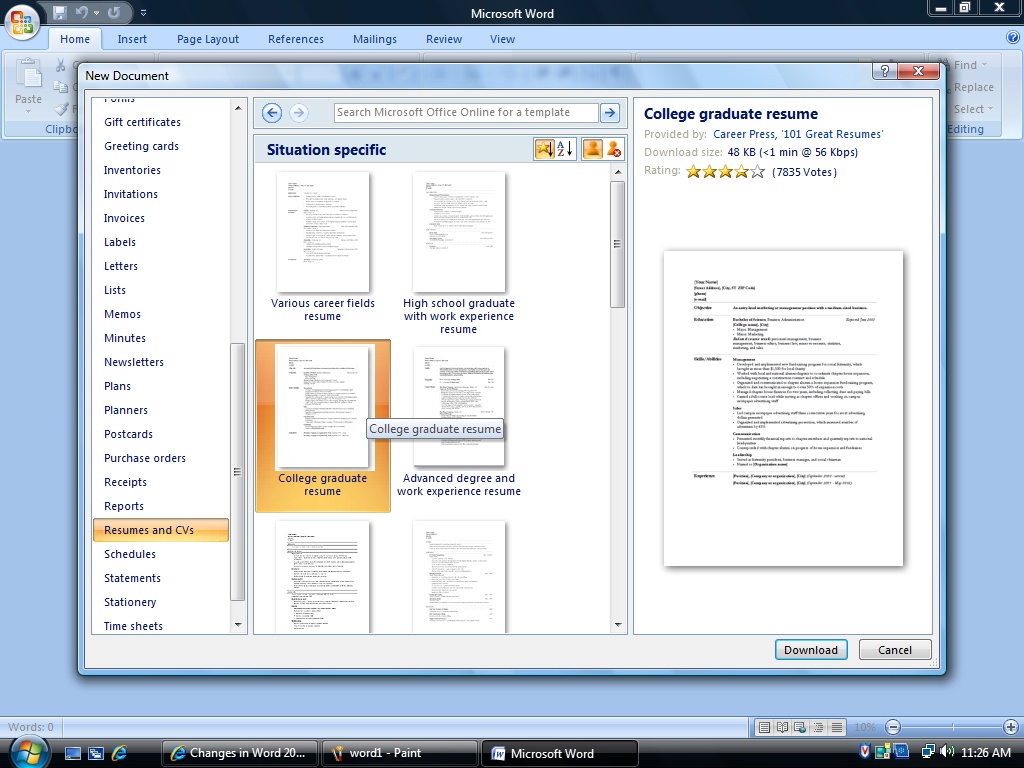Open the Insert ribbon tab

(x=132, y=39)
